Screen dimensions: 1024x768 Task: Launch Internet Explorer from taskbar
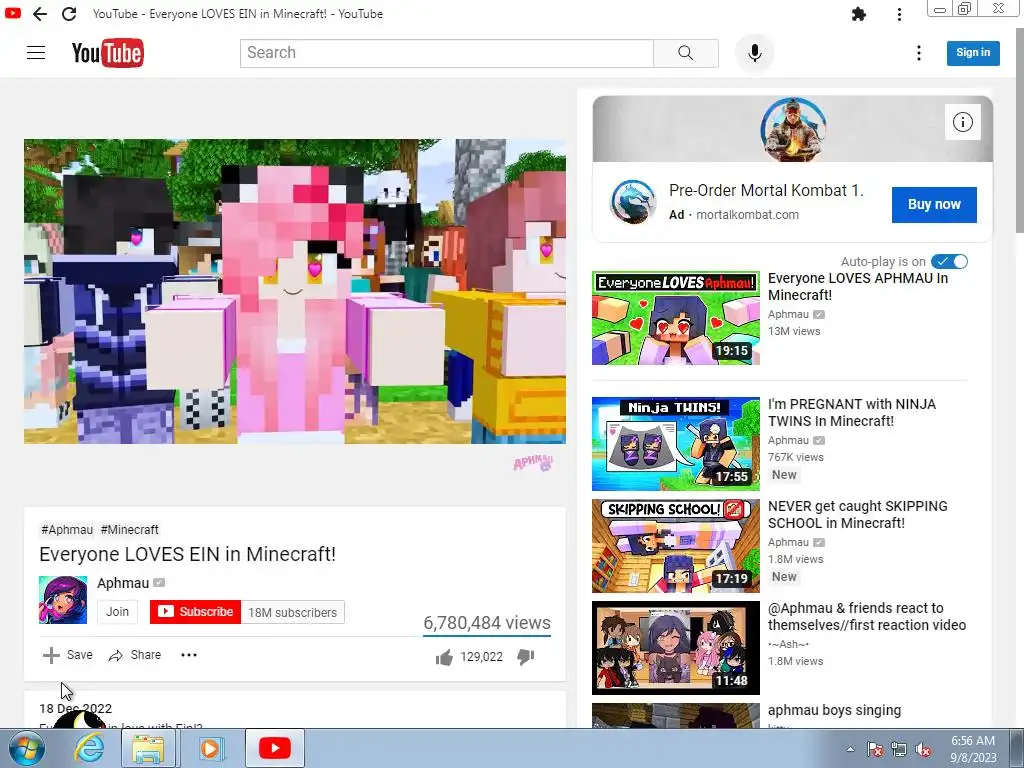(89, 748)
